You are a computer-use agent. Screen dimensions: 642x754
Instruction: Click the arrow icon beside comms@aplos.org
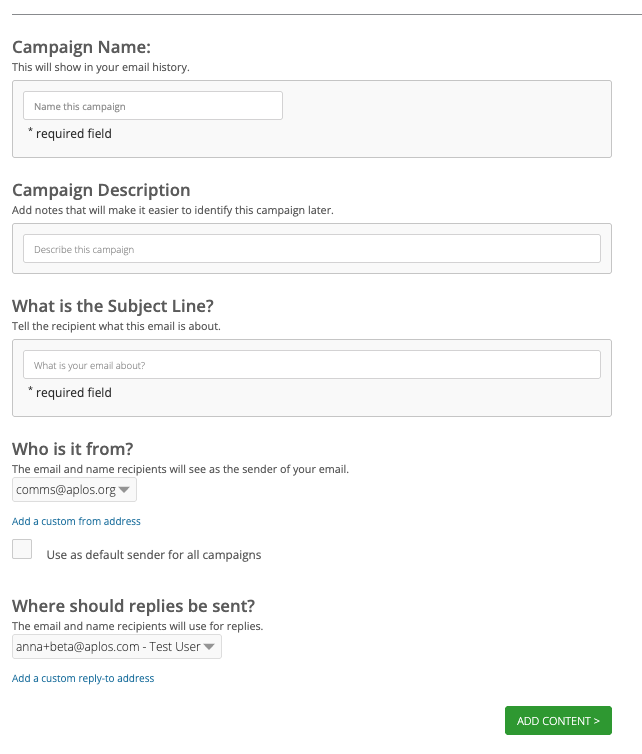[x=124, y=490]
